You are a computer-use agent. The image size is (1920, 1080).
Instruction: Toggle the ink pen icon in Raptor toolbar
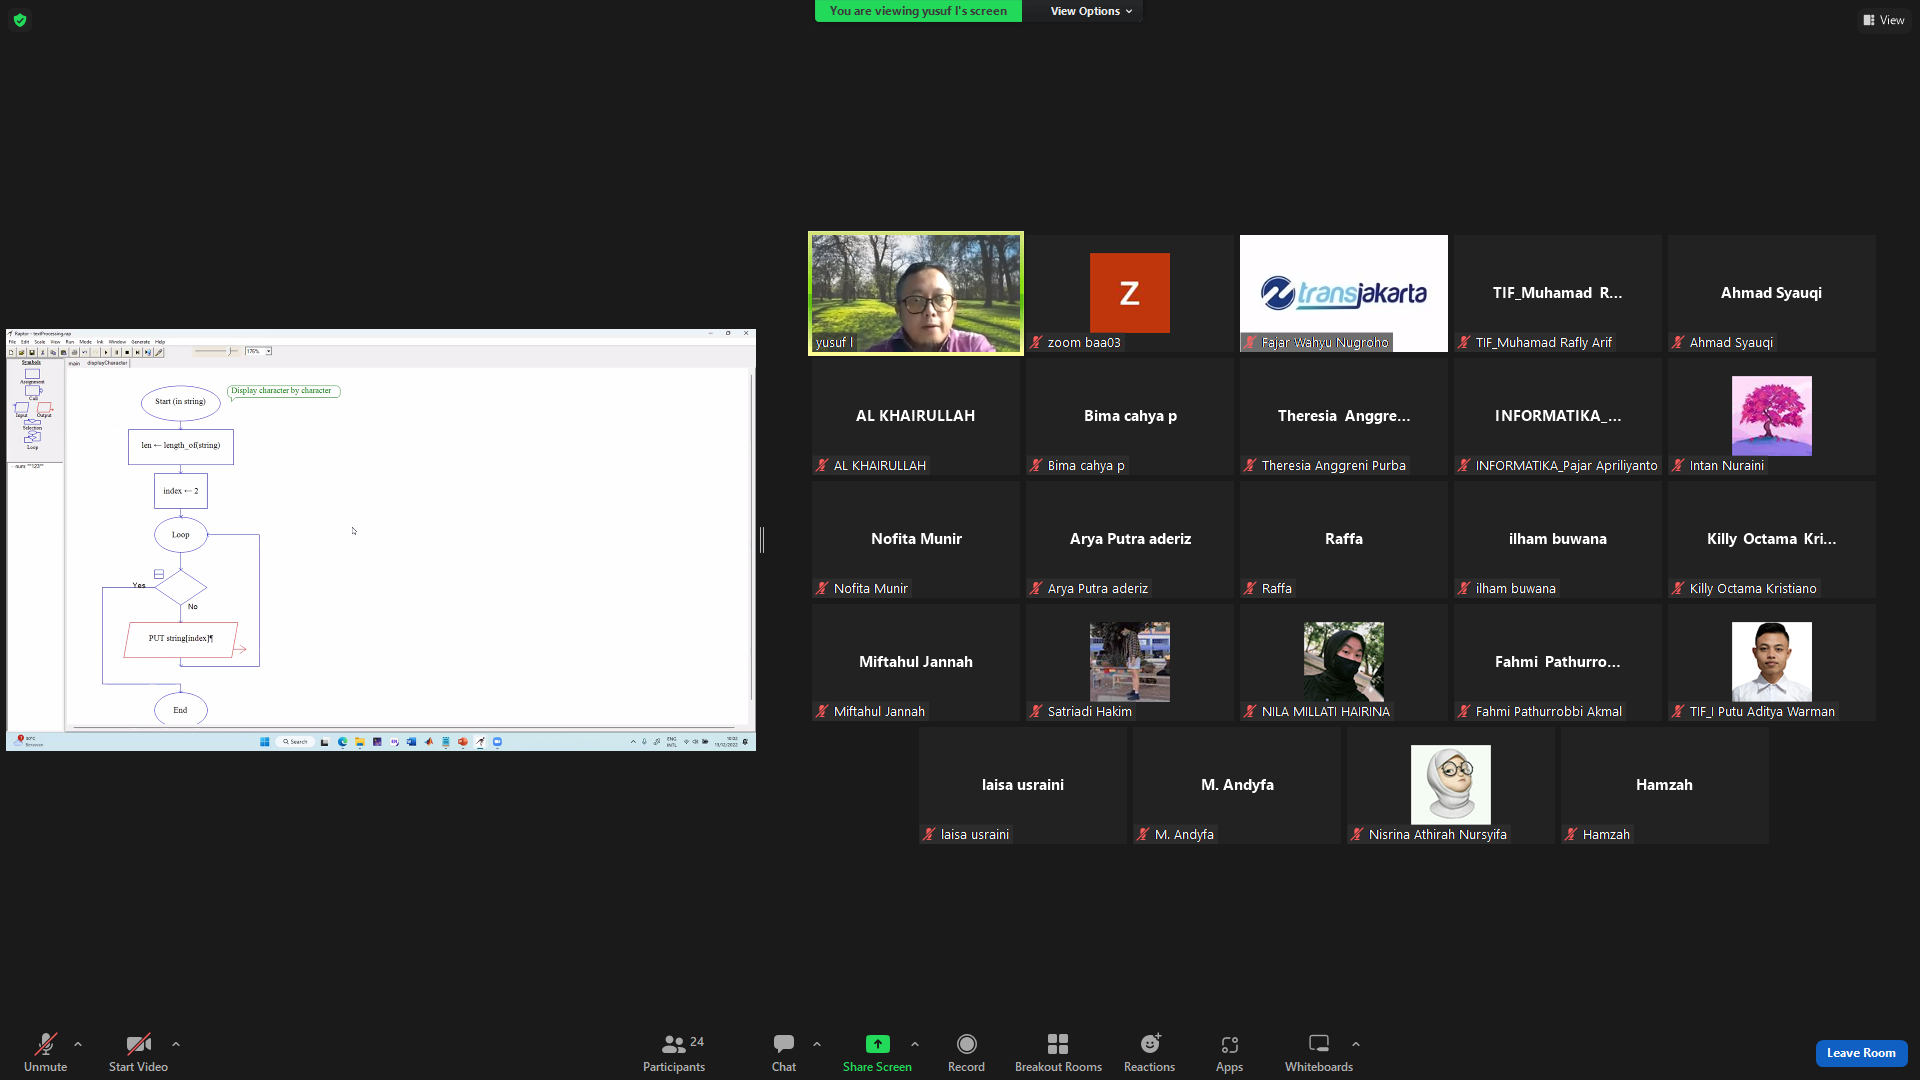click(158, 352)
